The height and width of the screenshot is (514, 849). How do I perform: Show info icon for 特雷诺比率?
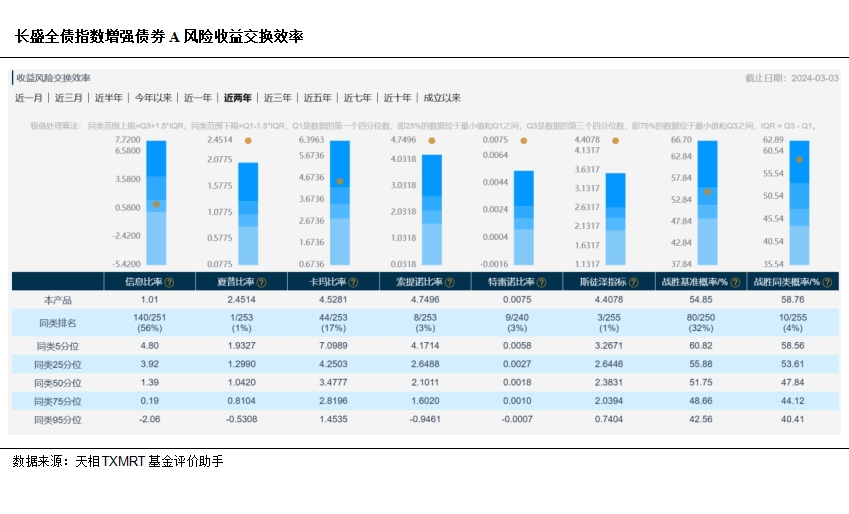540,283
